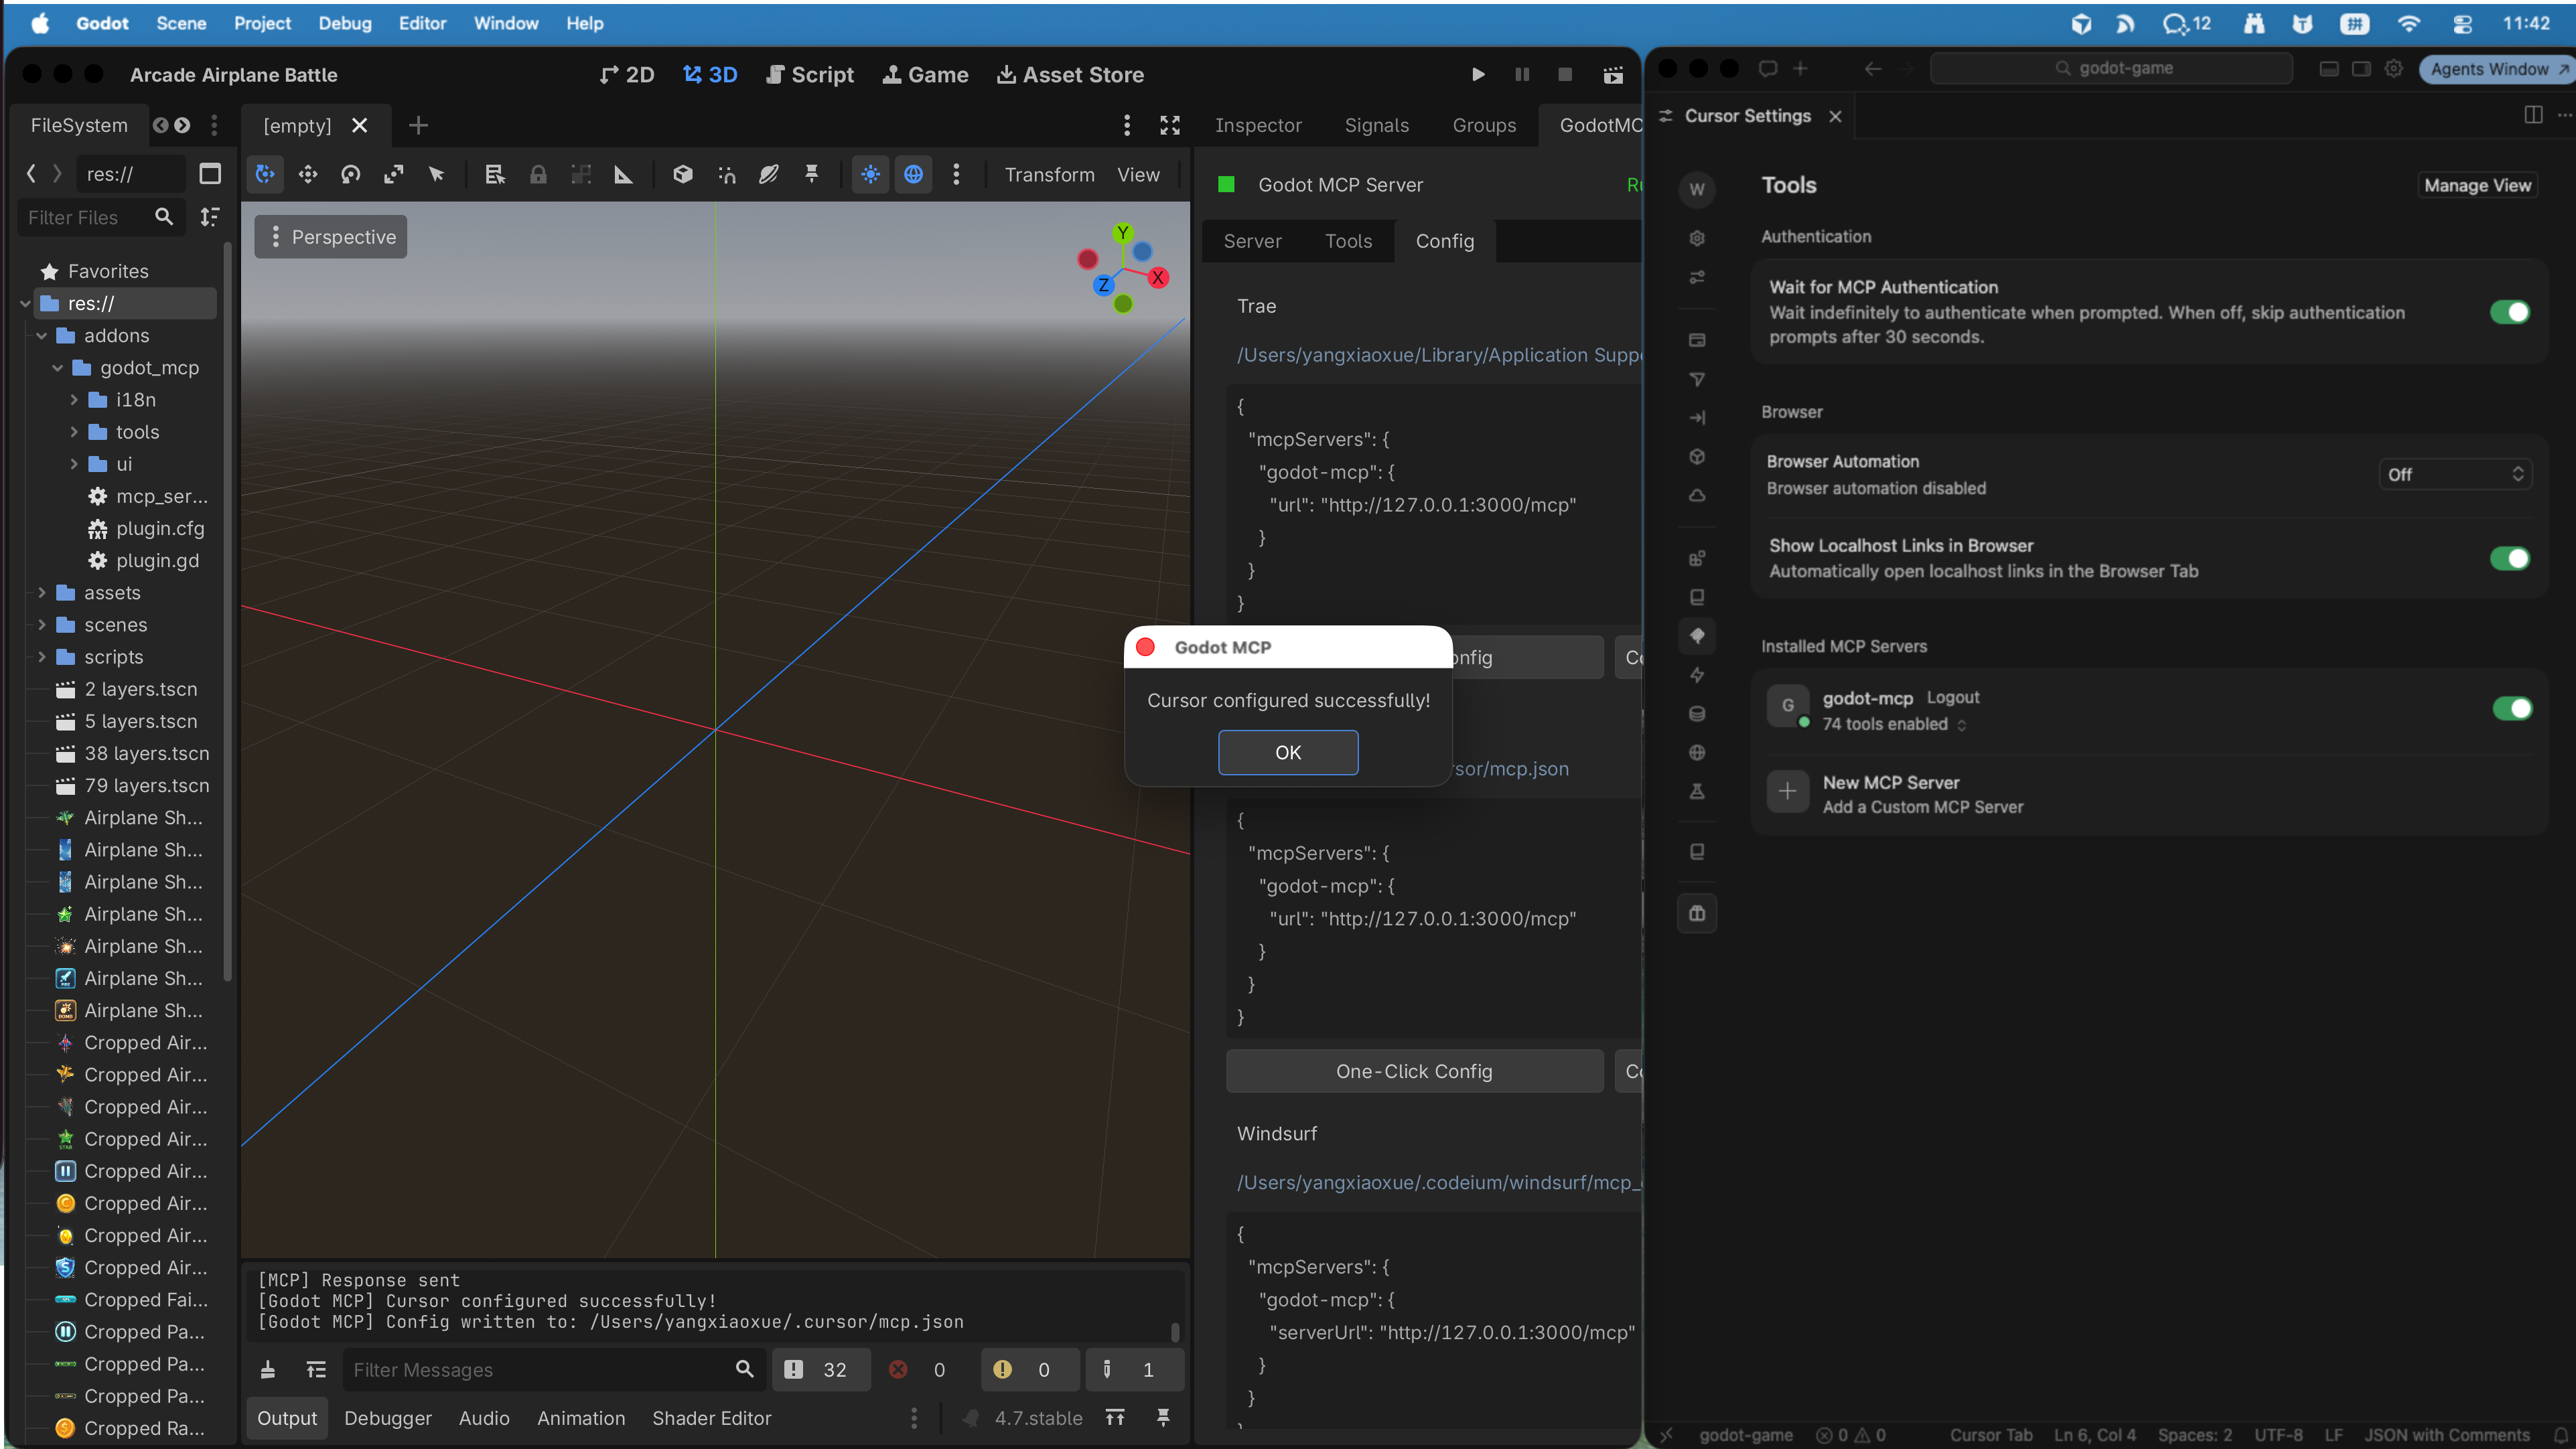Open the Agents Window button
2576x1449 pixels.
click(x=2497, y=68)
